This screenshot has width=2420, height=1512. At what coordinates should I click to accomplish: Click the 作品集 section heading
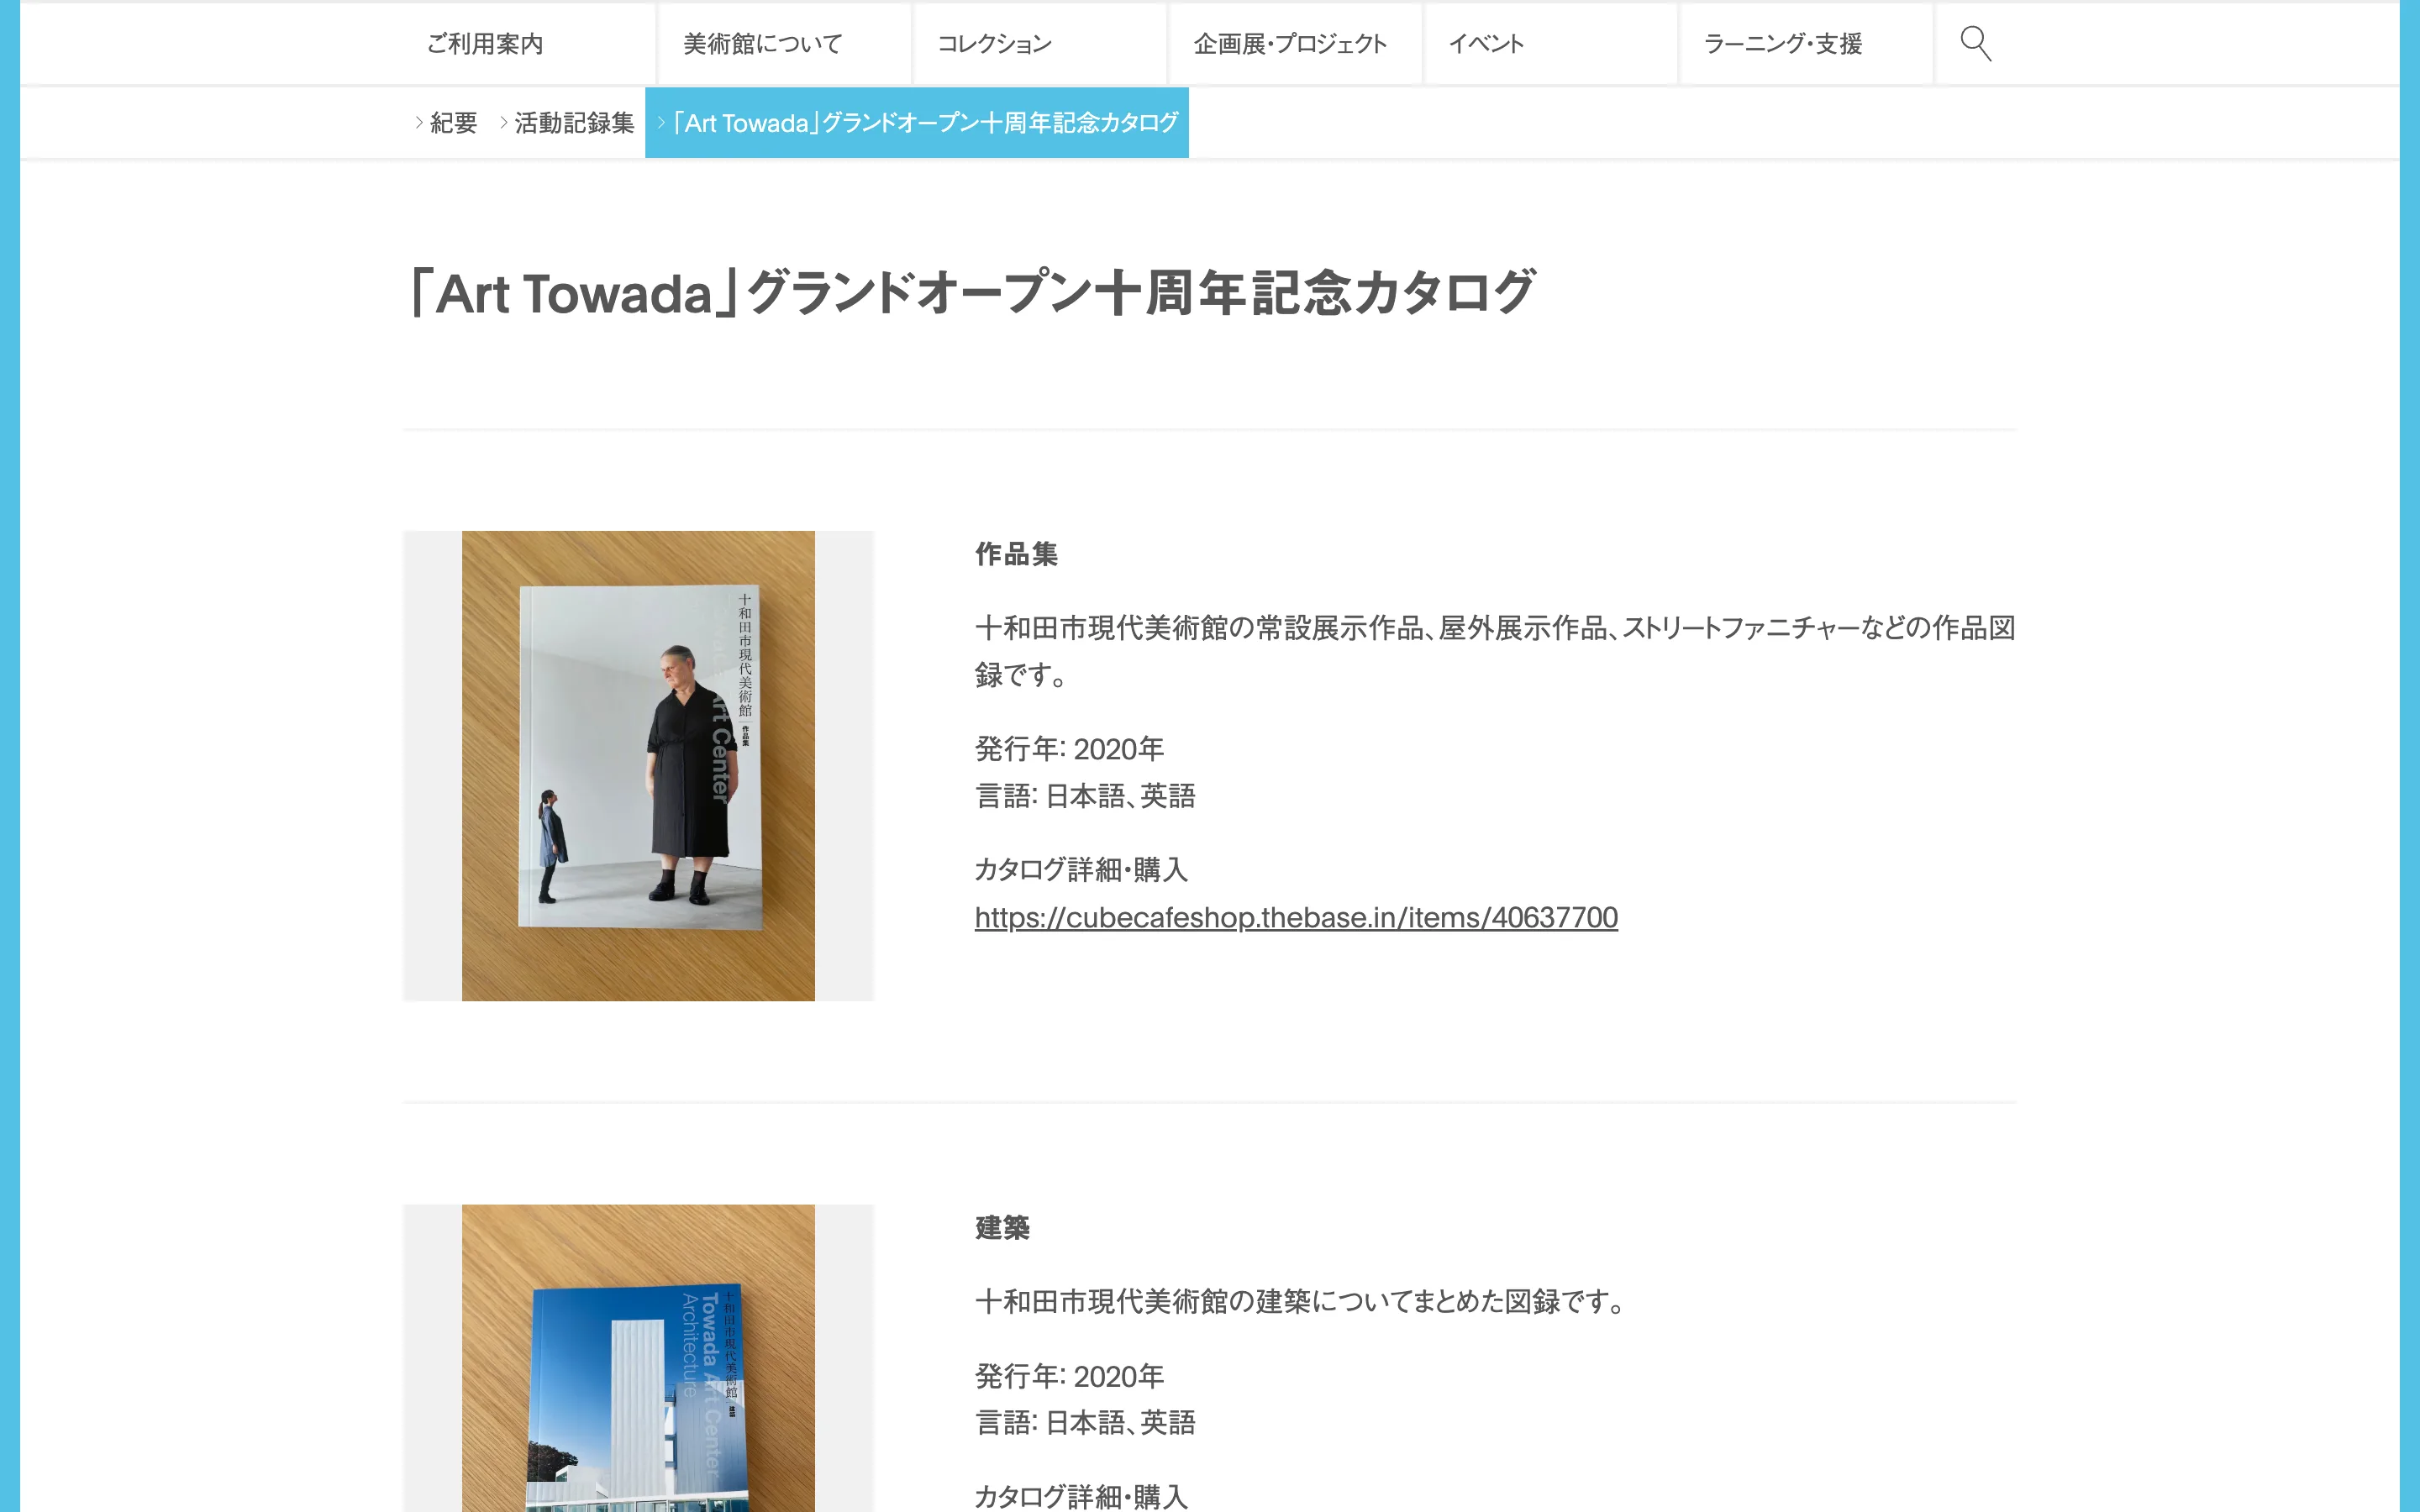(1016, 554)
